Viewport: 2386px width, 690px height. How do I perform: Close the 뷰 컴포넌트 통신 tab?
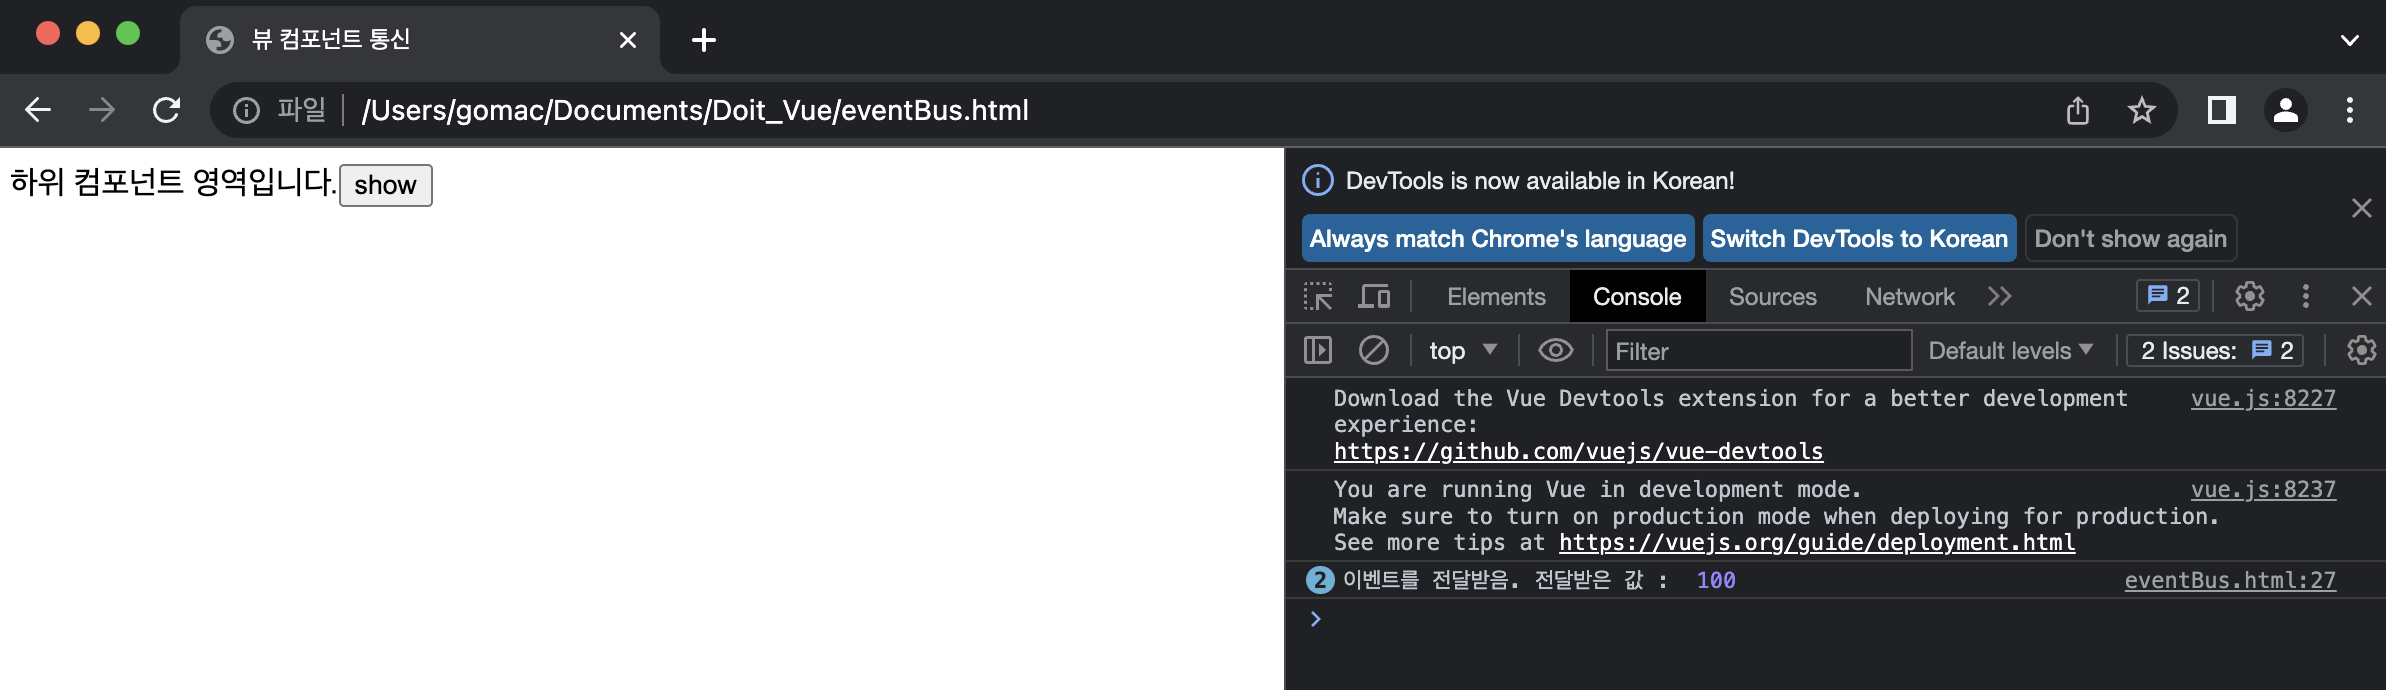(x=628, y=40)
